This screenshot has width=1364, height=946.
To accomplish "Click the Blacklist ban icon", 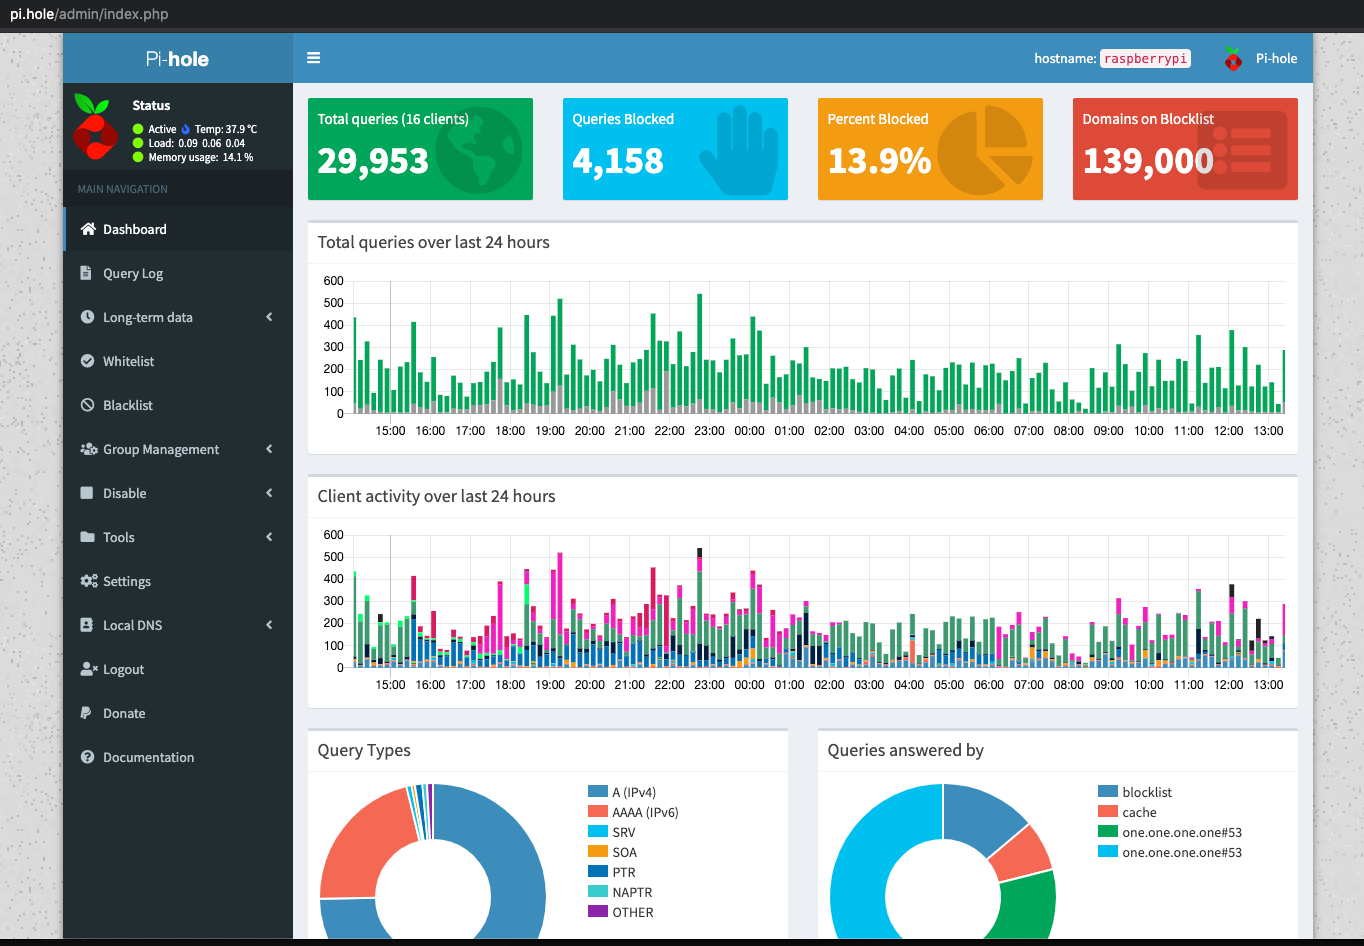I will pyautogui.click(x=87, y=405).
